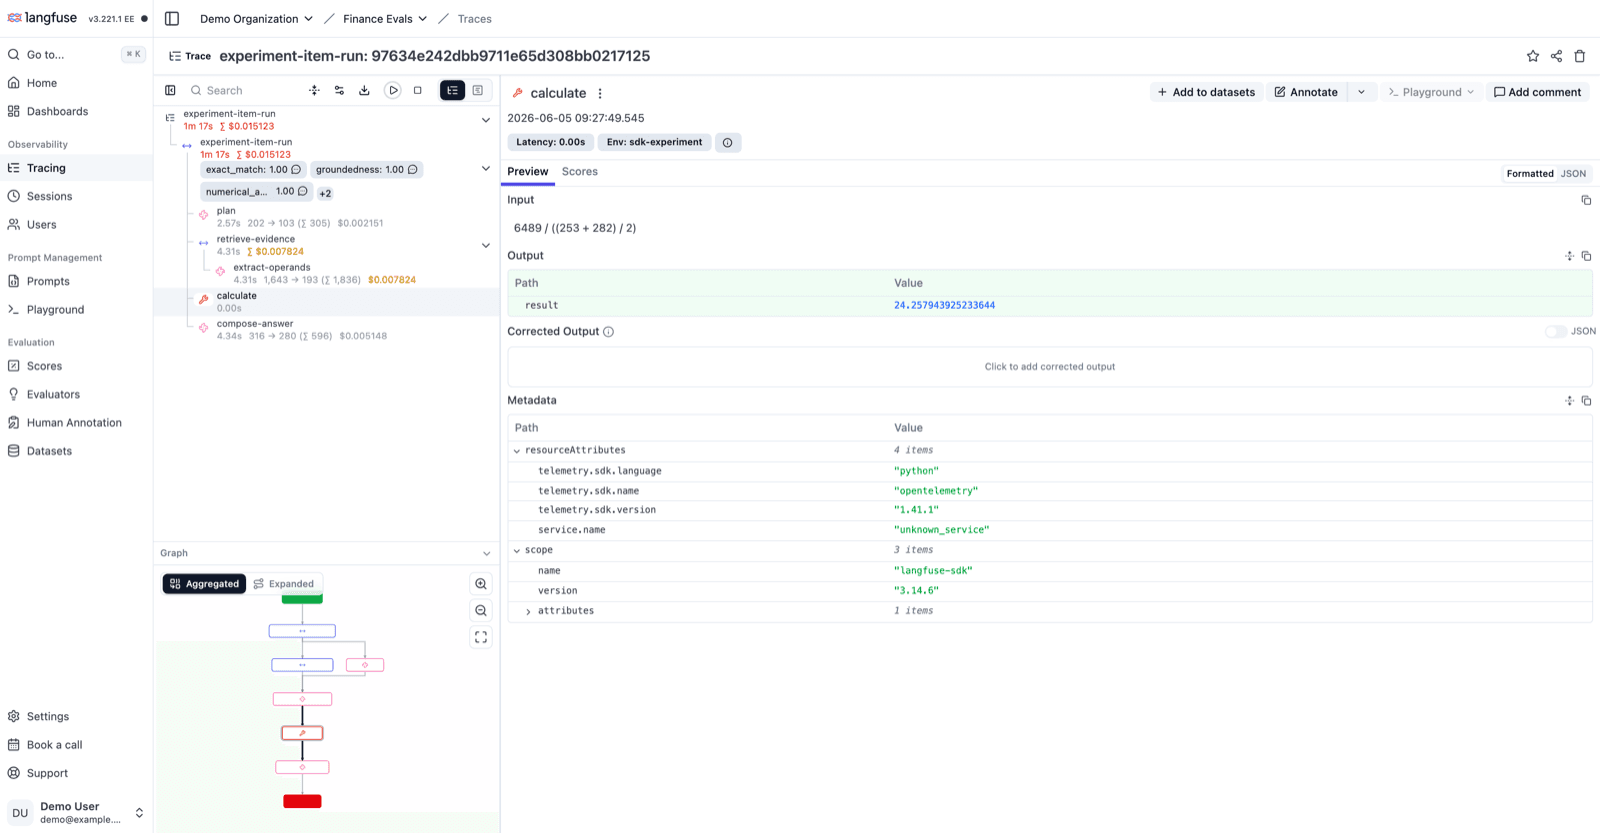Toggle JSON mode for Corrected Output
The image size is (1600, 833).
click(1555, 331)
